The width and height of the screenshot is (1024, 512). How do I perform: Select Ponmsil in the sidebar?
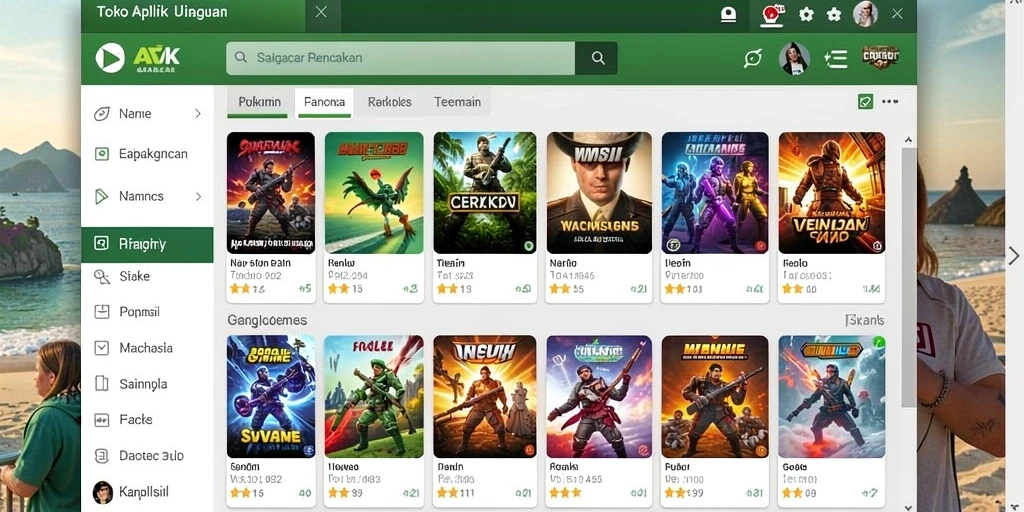148,312
